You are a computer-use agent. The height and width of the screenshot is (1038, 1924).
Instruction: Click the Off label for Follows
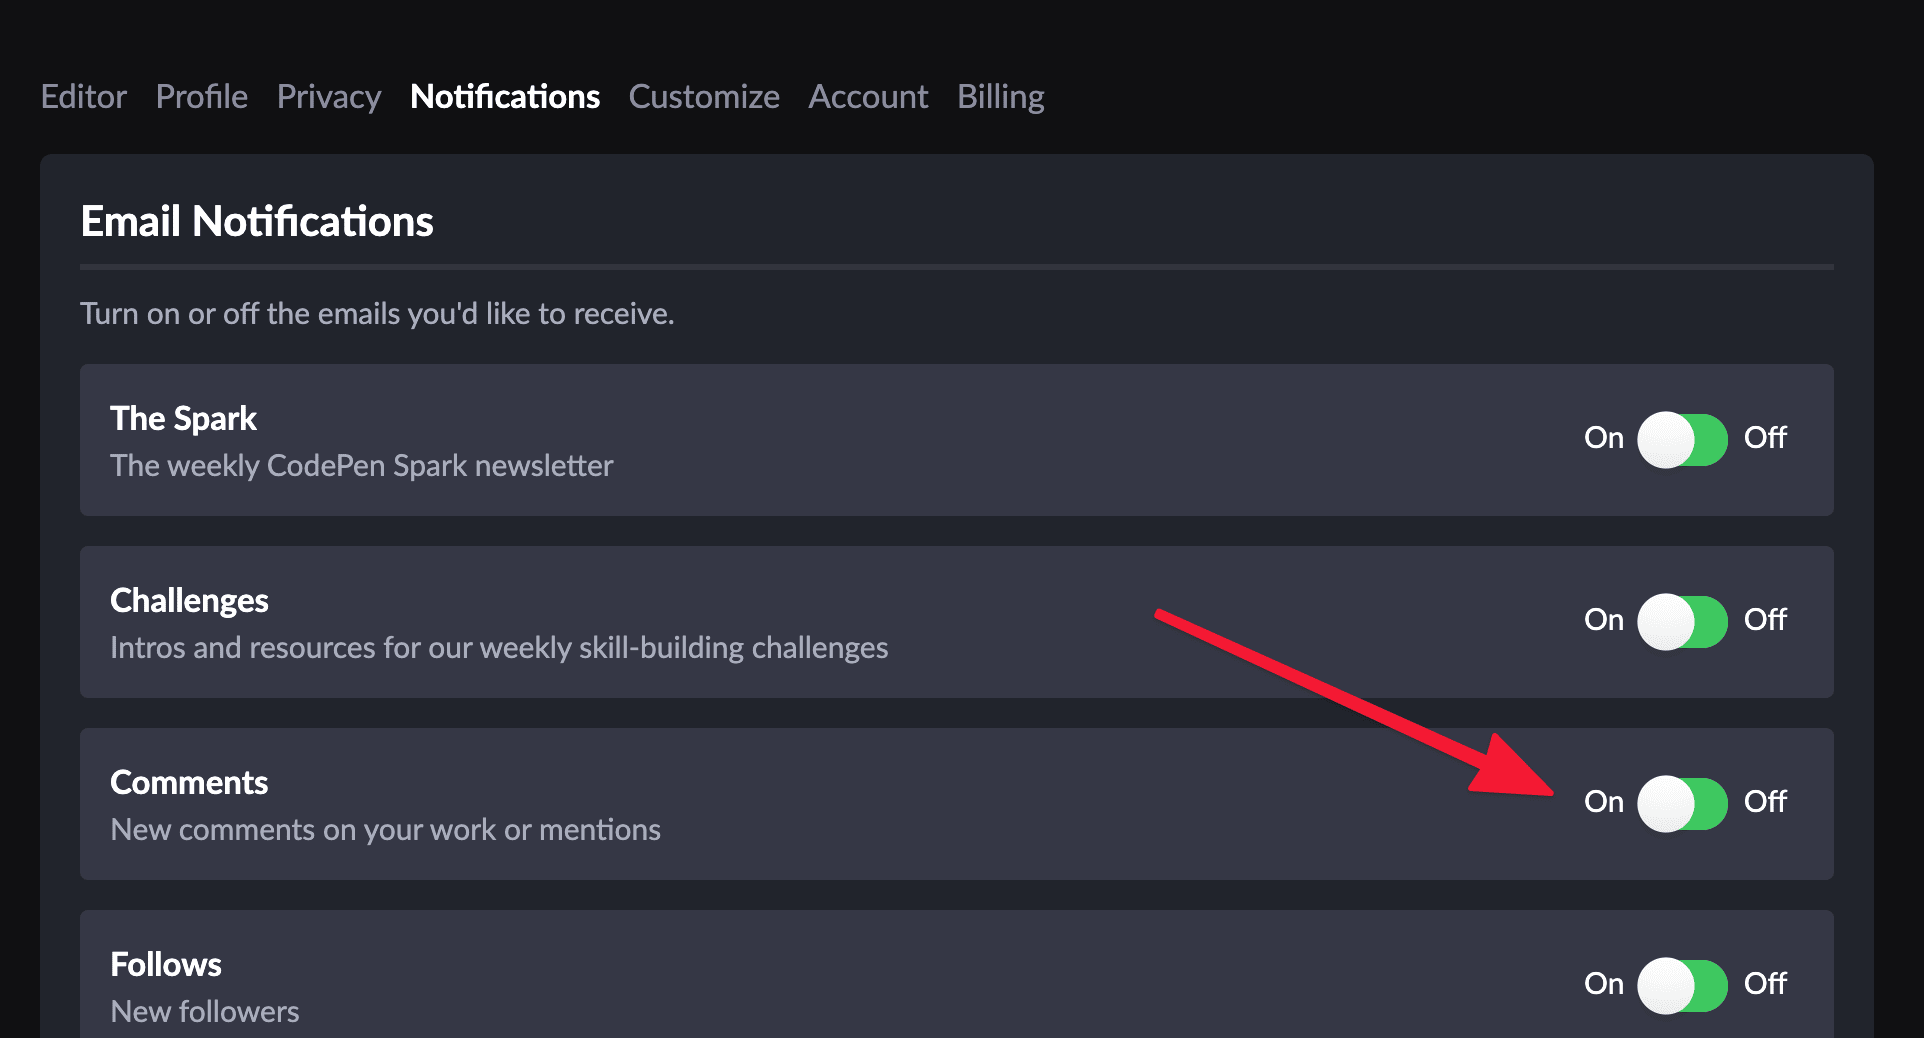(1765, 984)
